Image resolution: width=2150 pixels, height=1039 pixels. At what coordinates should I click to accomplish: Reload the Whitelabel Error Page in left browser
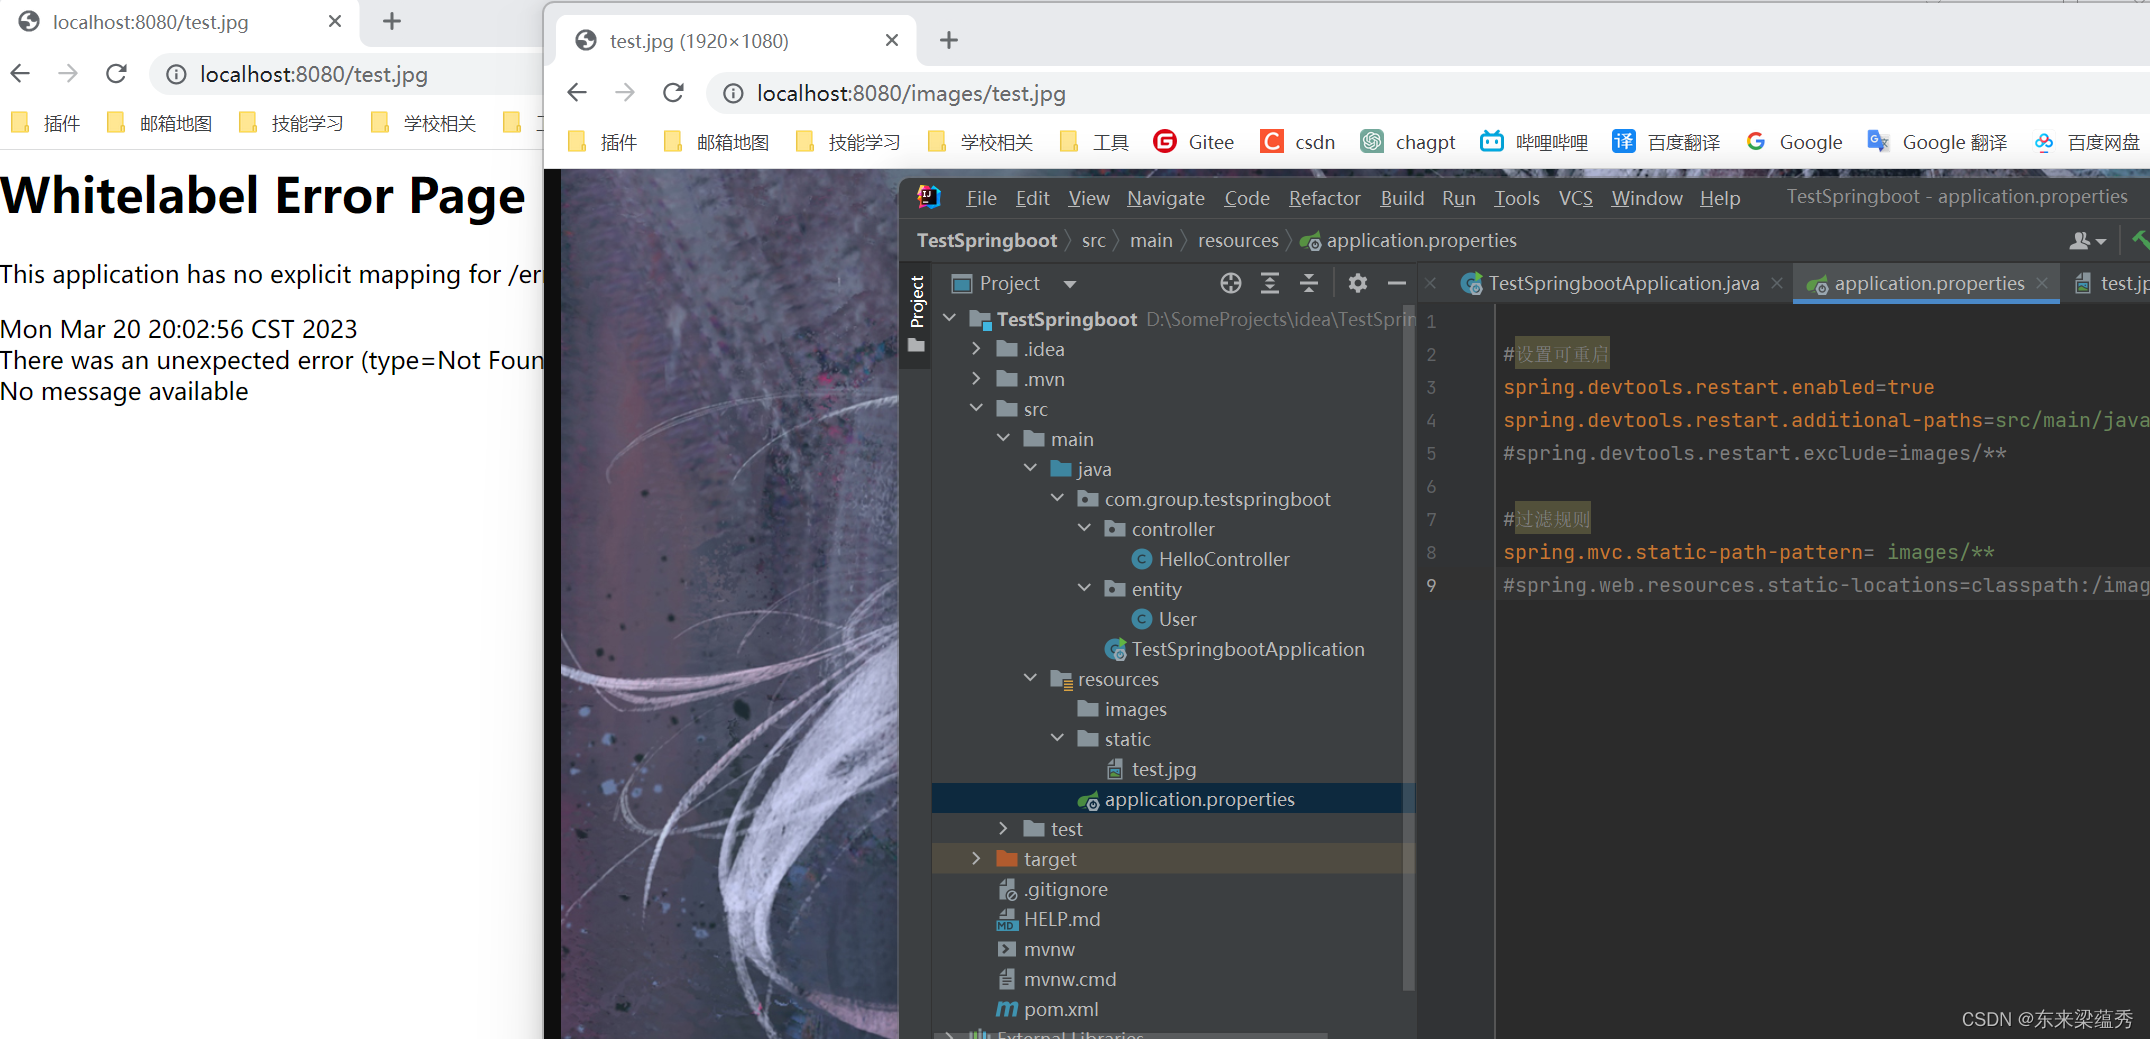[x=116, y=74]
